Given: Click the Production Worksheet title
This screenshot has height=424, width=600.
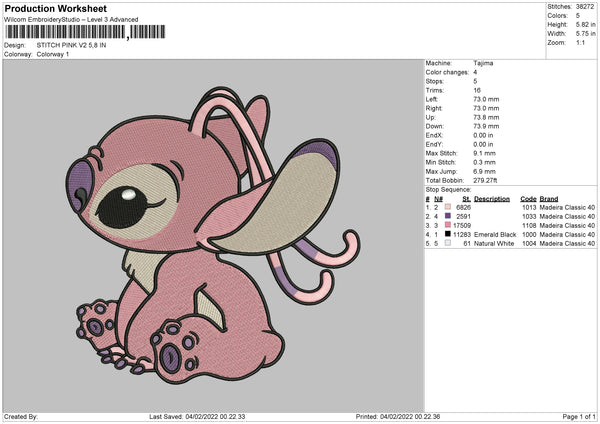Looking at the screenshot, I should tap(56, 8).
